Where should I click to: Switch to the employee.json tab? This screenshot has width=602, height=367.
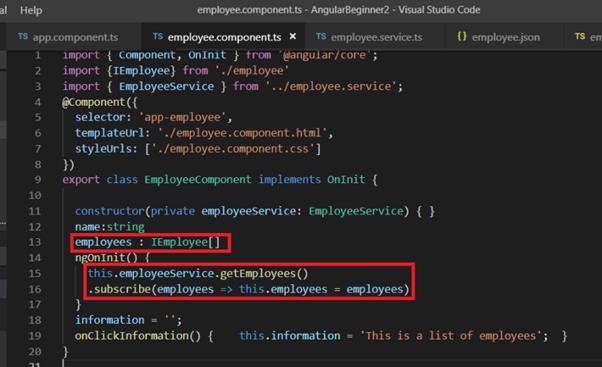click(506, 37)
